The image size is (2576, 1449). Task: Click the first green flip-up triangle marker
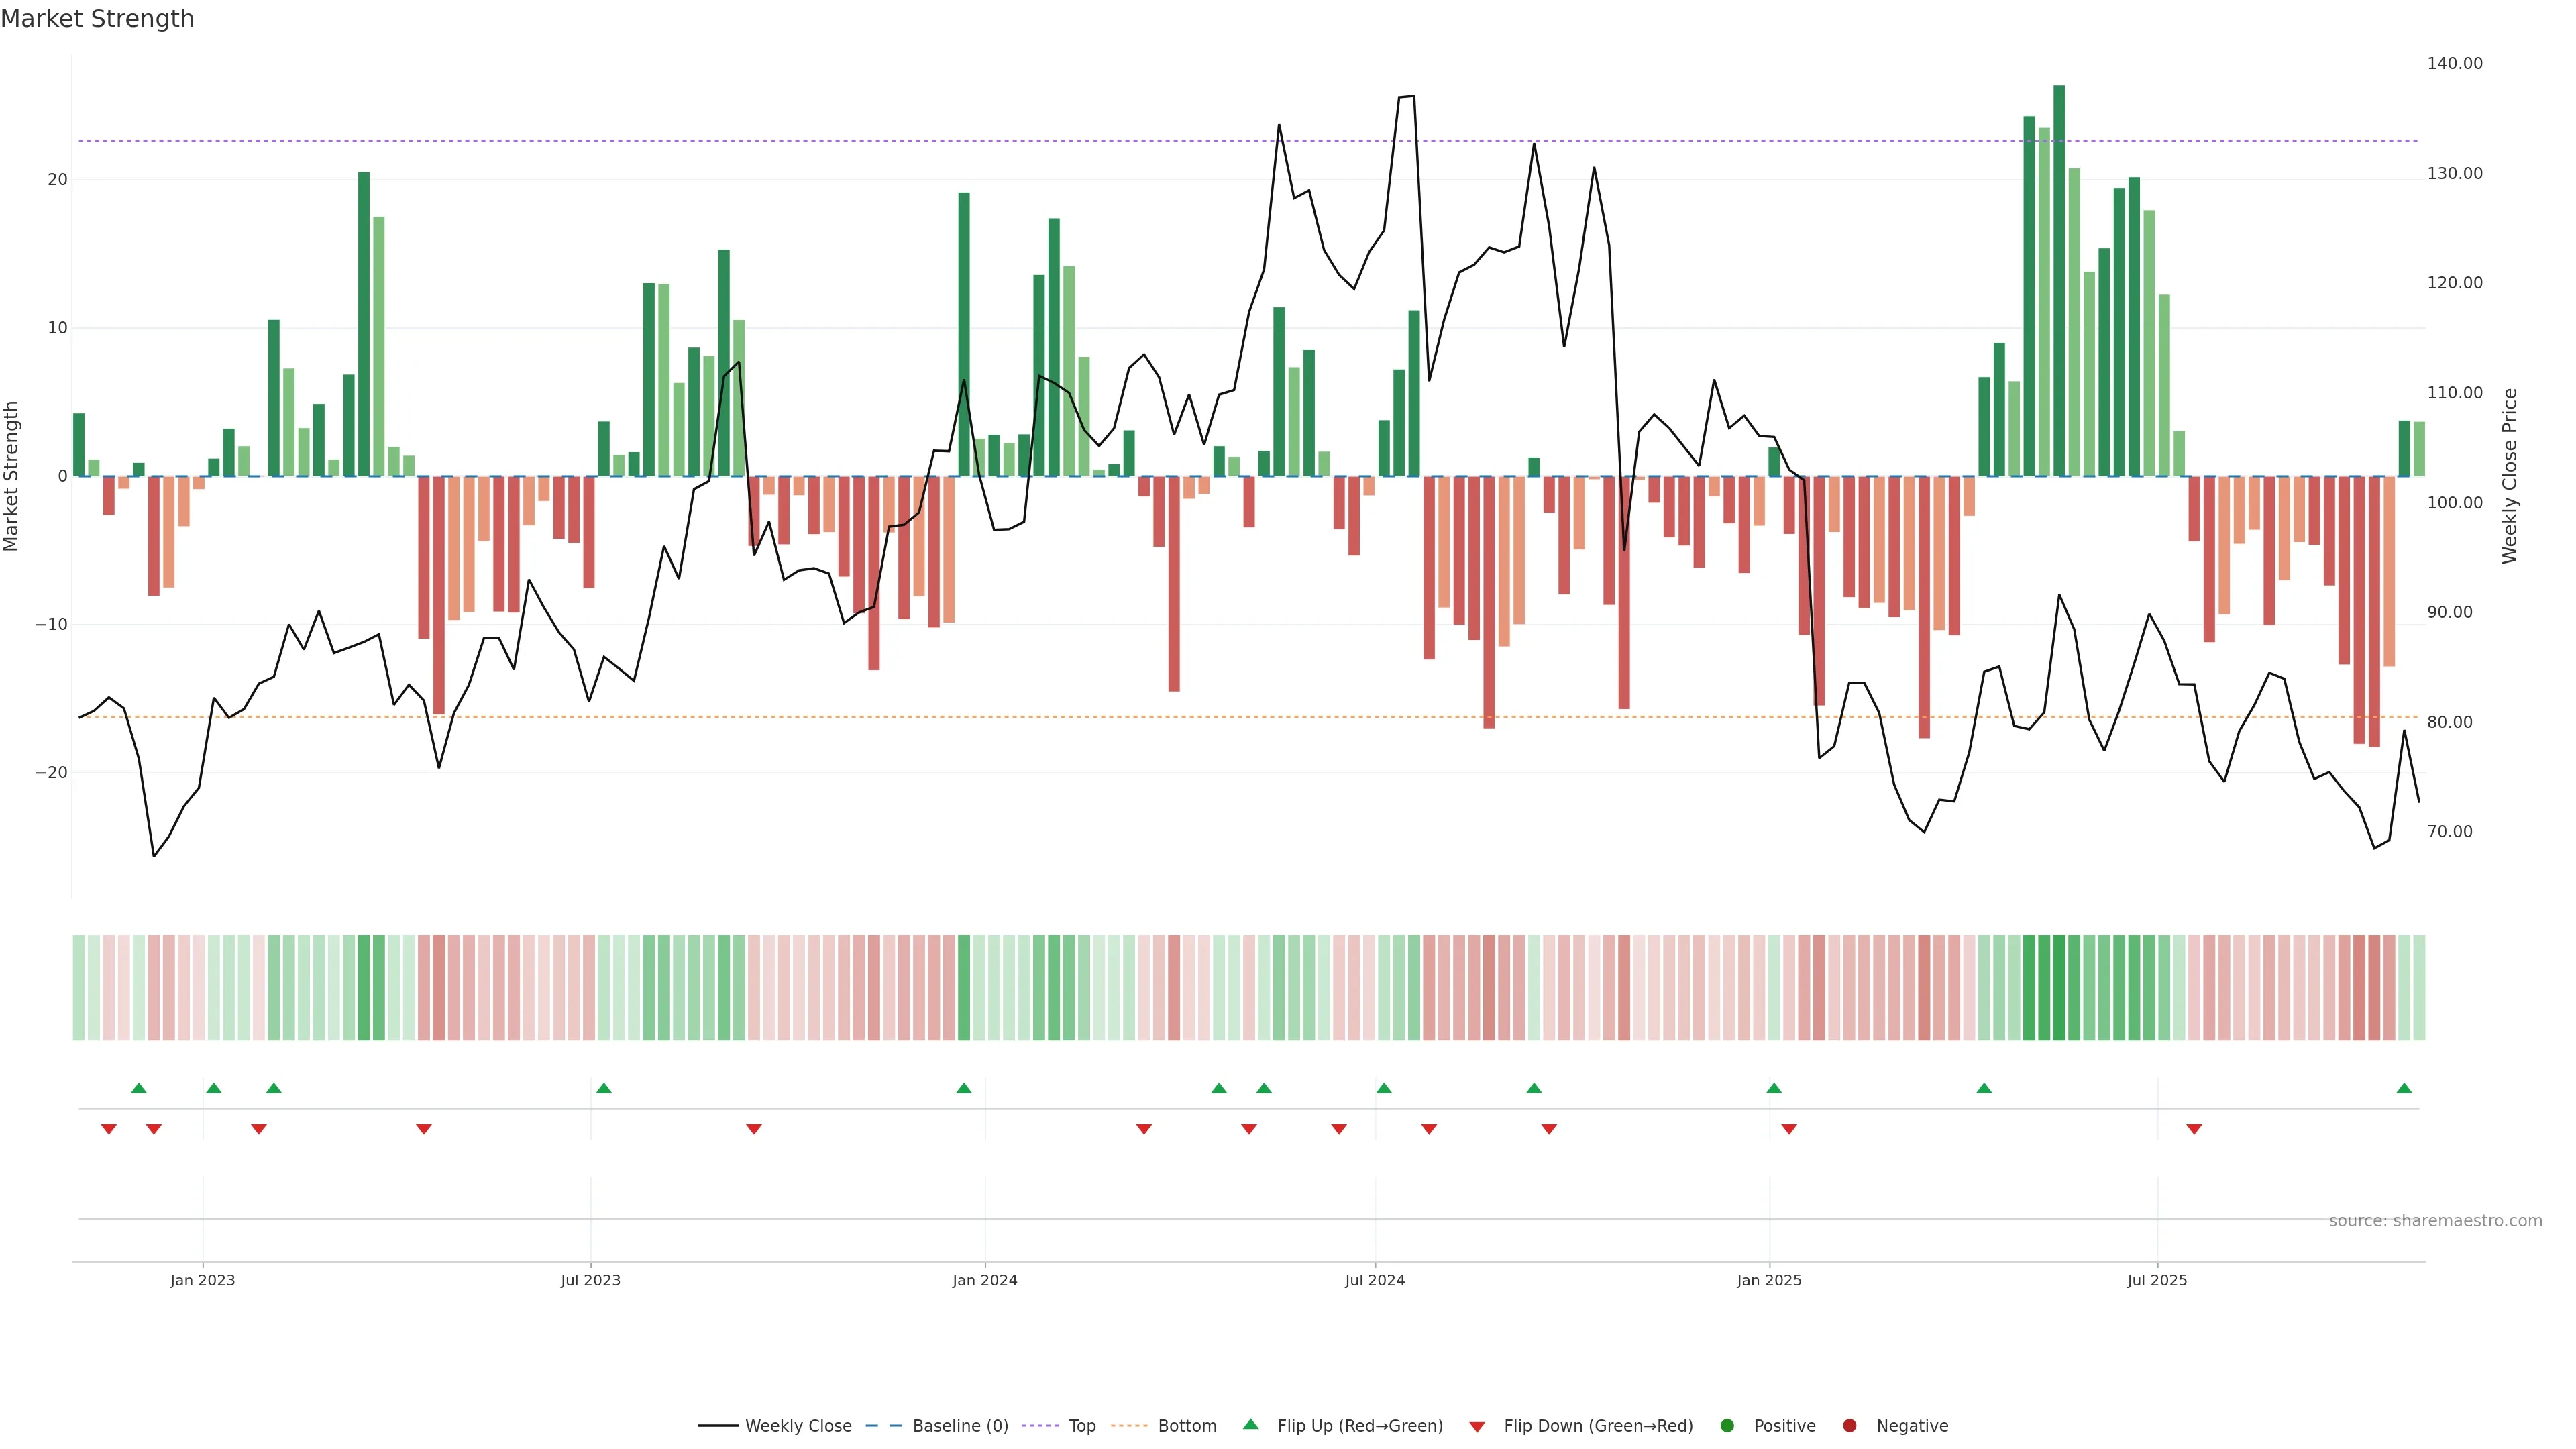[139, 1088]
